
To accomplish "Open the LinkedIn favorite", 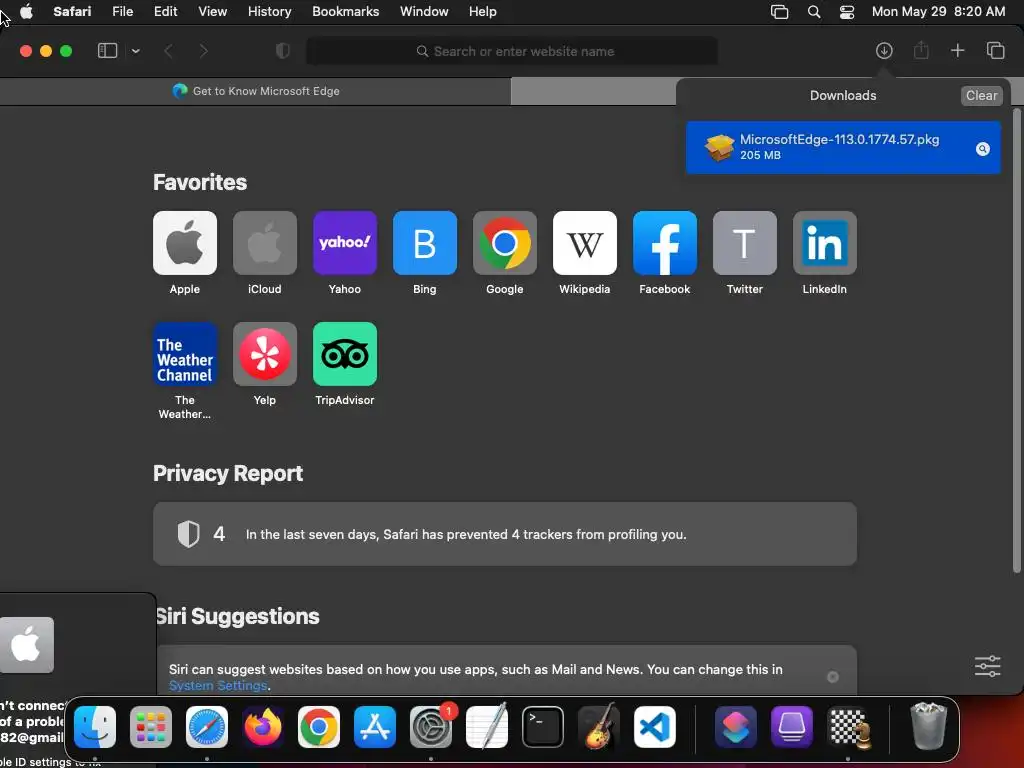I will 825,243.
